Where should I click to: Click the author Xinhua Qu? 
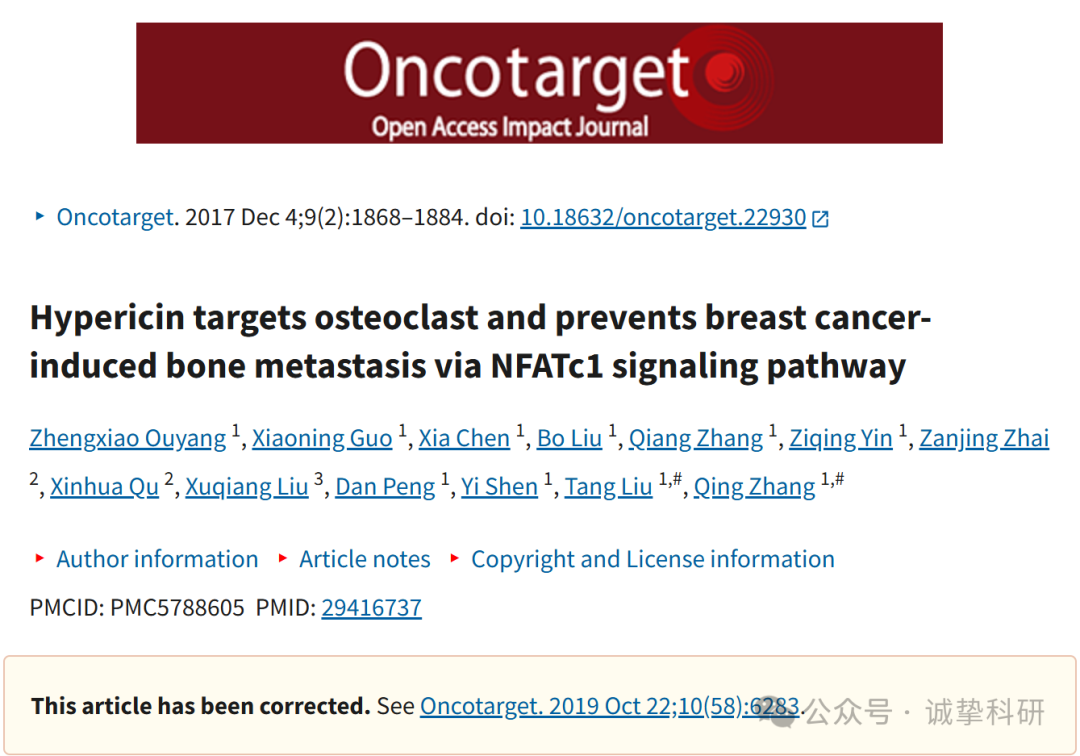click(104, 486)
